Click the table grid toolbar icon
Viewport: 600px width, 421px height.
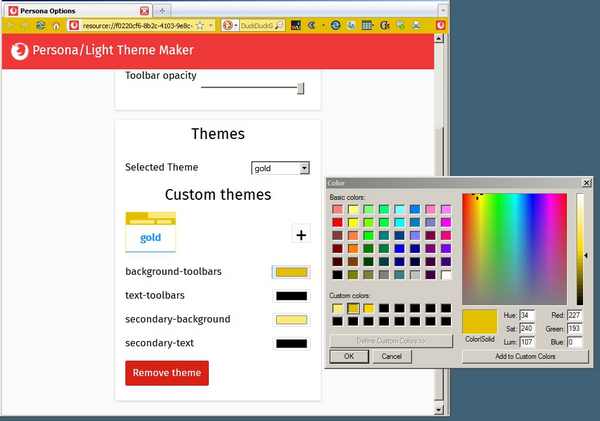pyautogui.click(x=367, y=26)
